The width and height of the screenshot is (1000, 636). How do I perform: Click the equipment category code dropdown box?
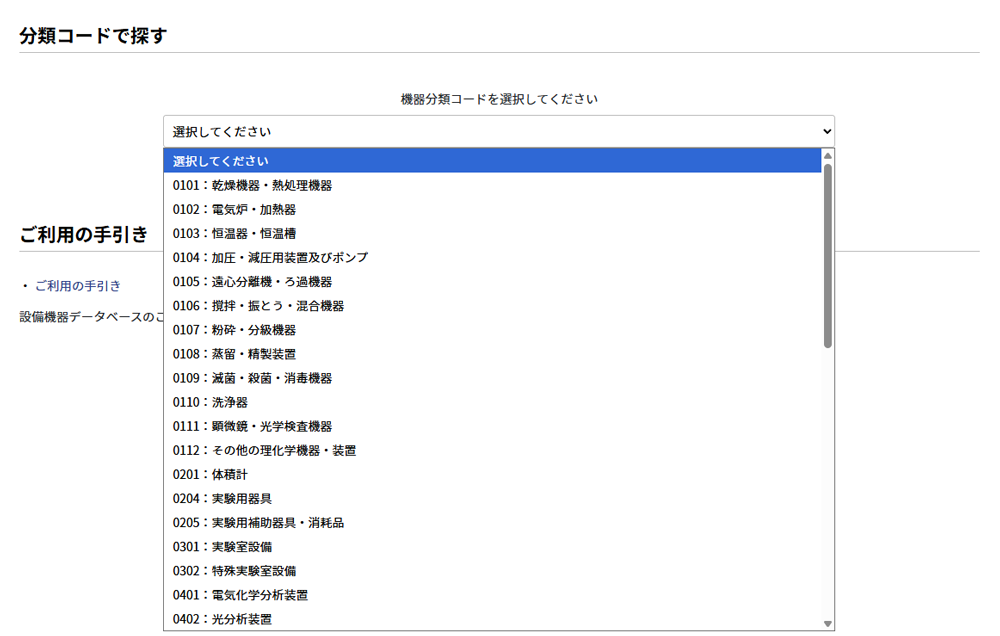coord(498,131)
